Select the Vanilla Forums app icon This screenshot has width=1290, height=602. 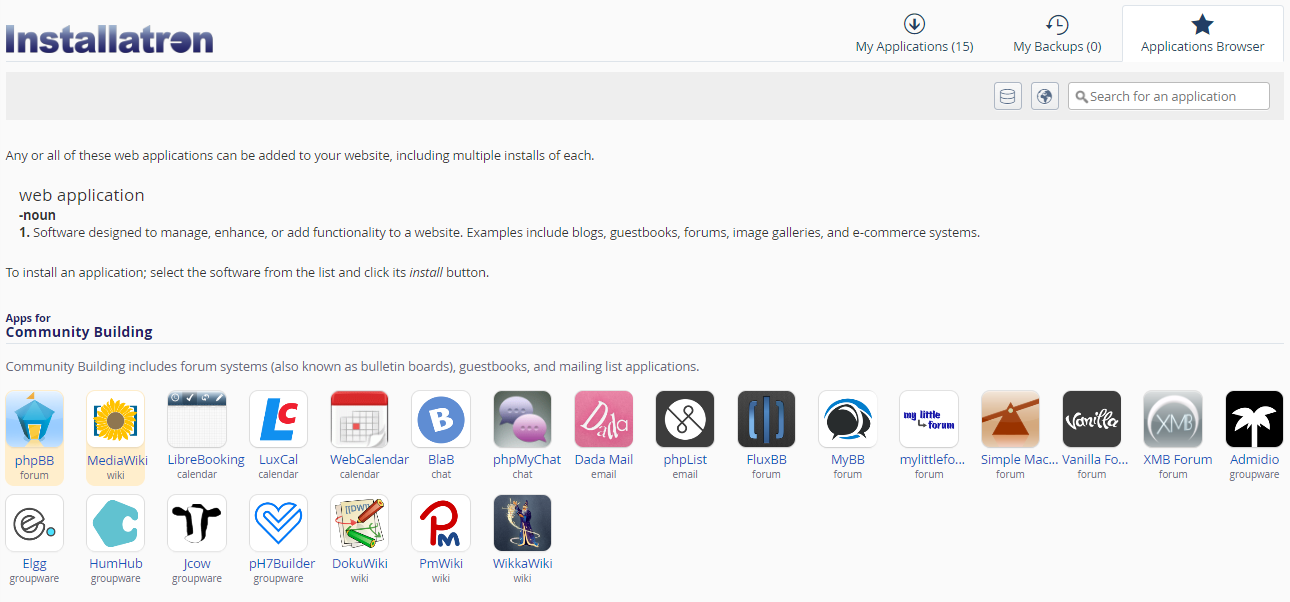coord(1092,419)
